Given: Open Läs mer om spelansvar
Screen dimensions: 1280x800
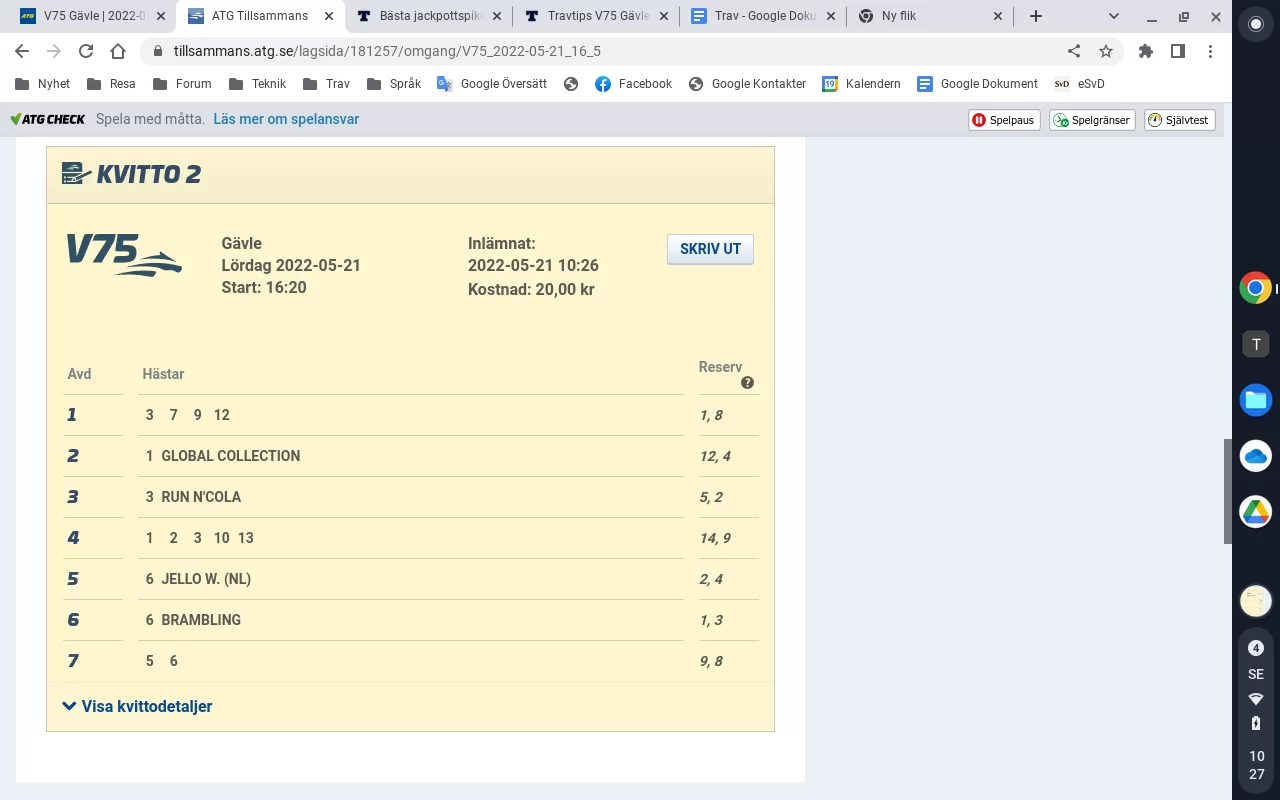Looking at the screenshot, I should [285, 119].
